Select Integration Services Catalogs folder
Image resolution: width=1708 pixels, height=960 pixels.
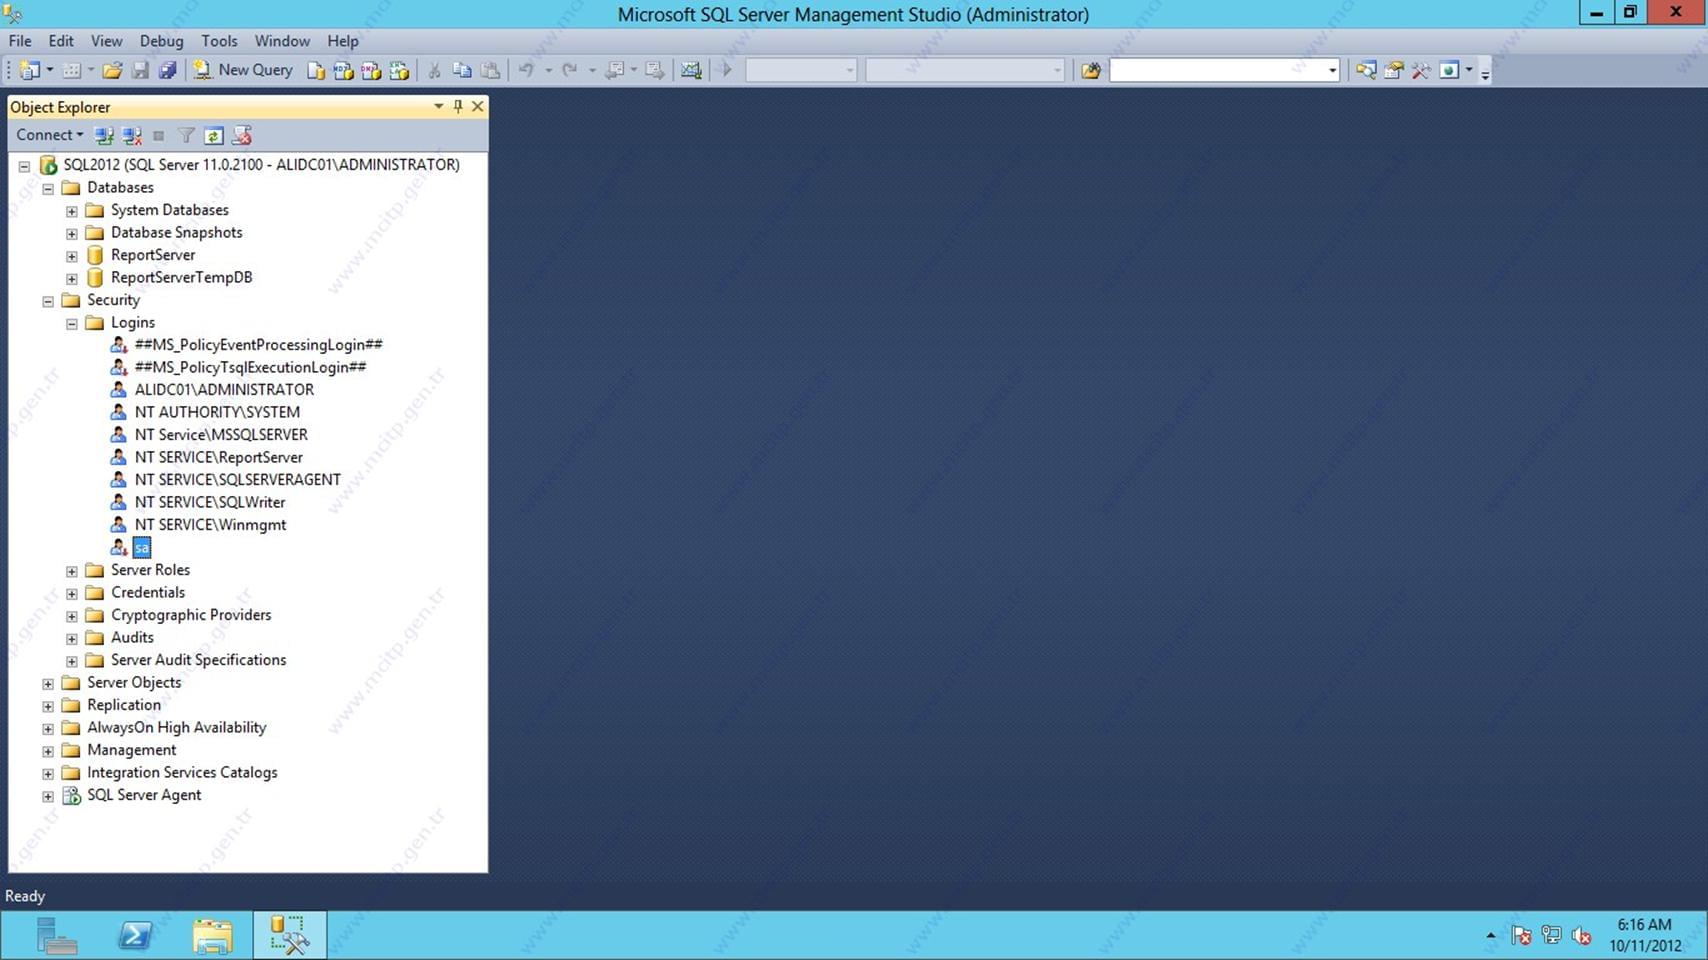(x=182, y=772)
